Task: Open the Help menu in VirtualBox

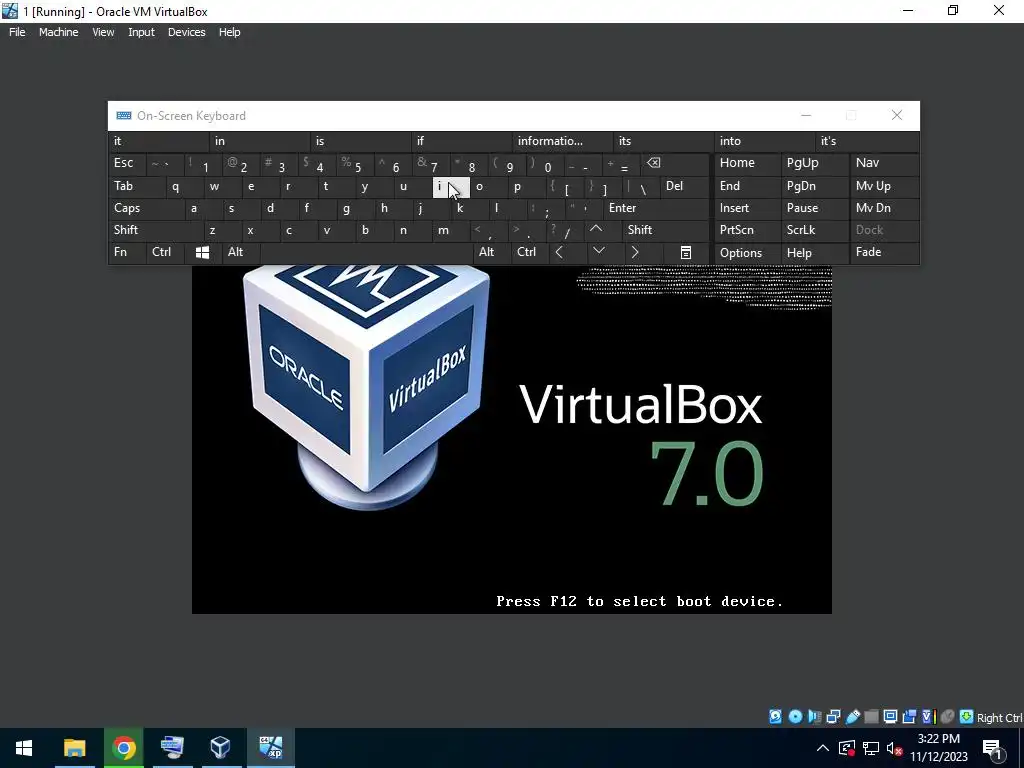Action: [229, 32]
